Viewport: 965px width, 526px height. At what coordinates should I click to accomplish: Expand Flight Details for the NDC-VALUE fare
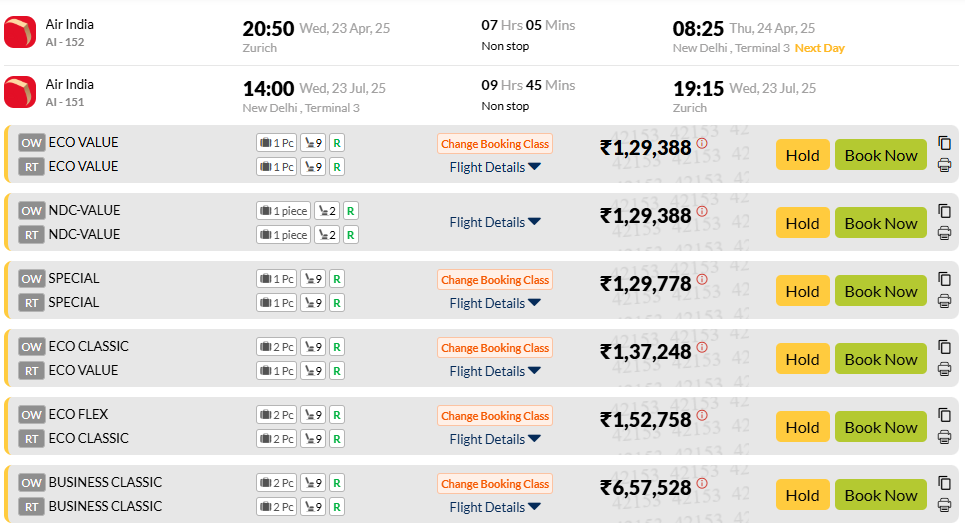point(495,222)
